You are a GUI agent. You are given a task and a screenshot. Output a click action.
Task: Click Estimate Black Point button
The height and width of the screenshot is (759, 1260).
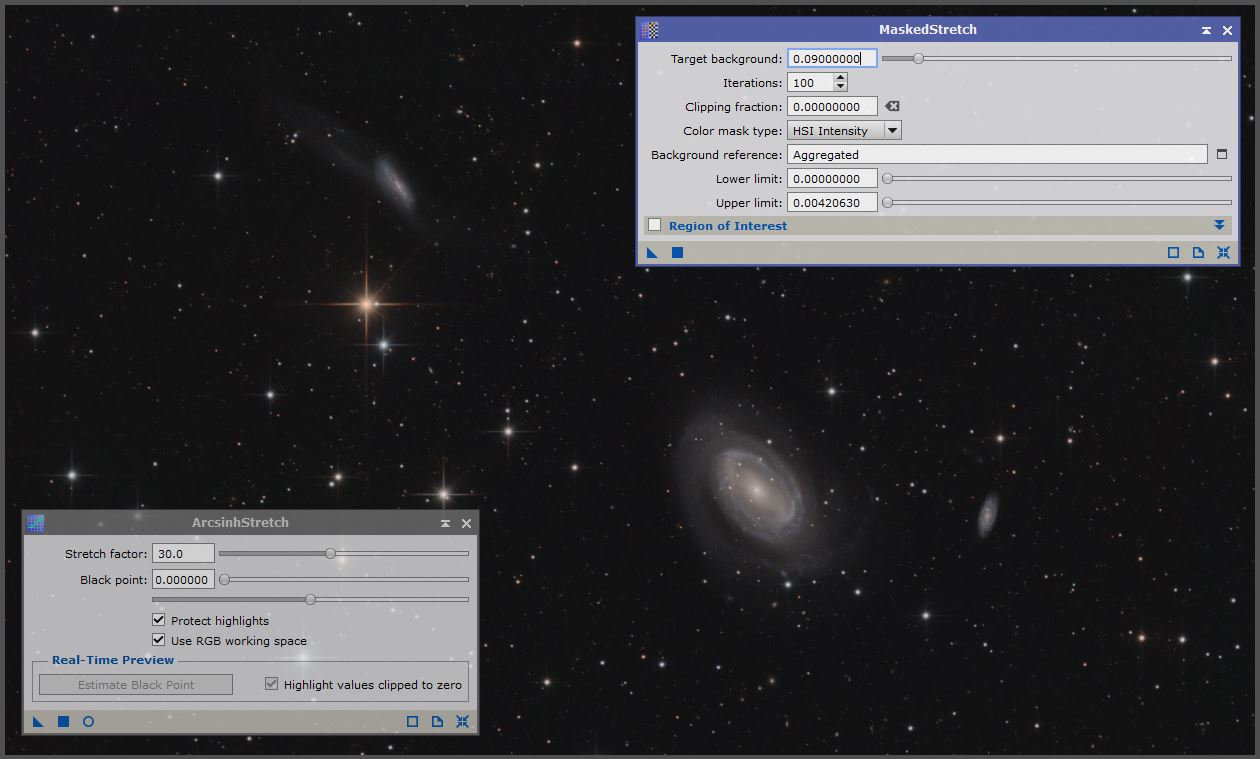tap(136, 685)
